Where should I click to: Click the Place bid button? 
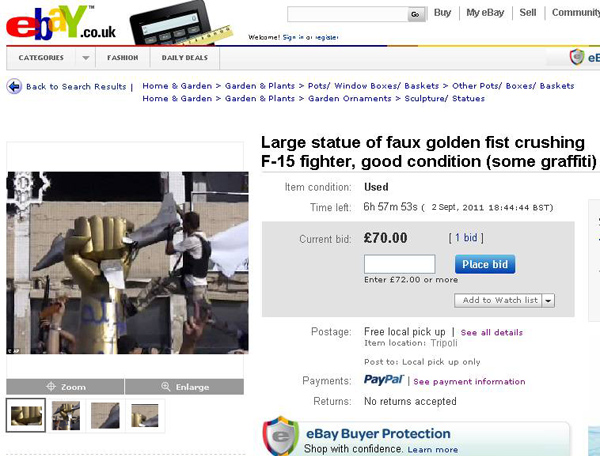point(485,264)
